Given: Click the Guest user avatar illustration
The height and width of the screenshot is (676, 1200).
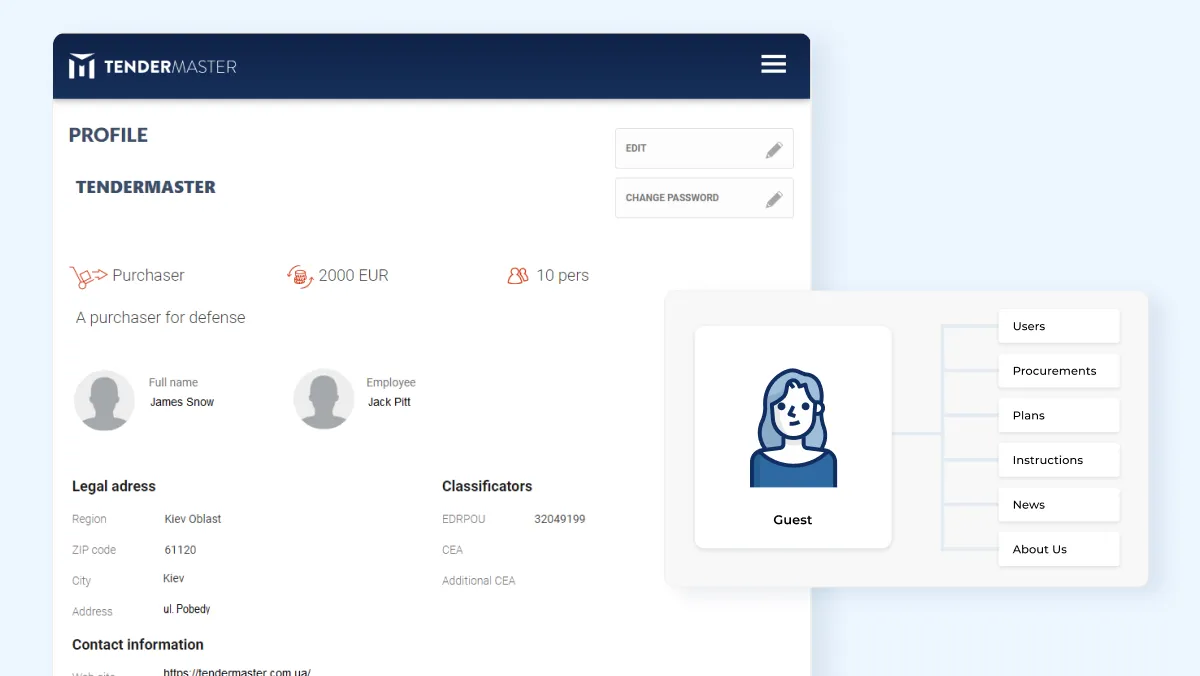Looking at the screenshot, I should (x=793, y=428).
